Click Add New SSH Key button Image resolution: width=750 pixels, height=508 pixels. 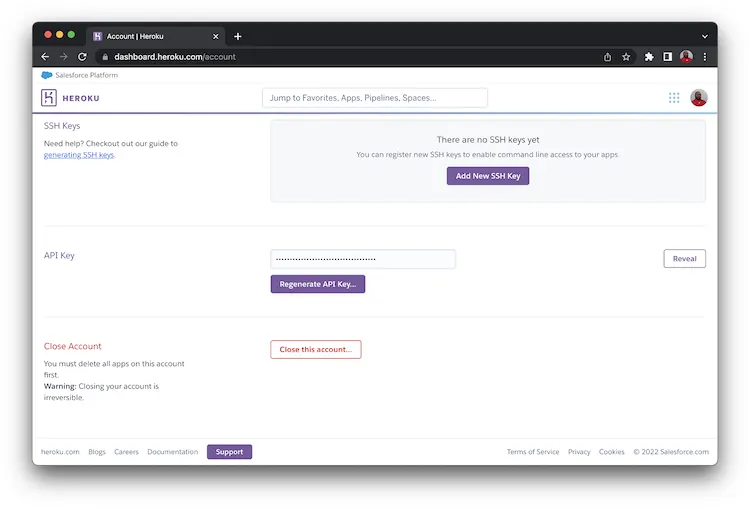pos(488,176)
